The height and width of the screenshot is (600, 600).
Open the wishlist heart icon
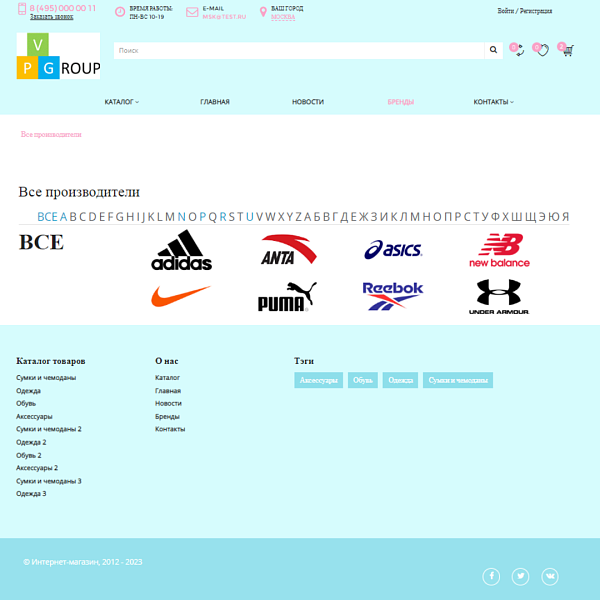coord(541,49)
